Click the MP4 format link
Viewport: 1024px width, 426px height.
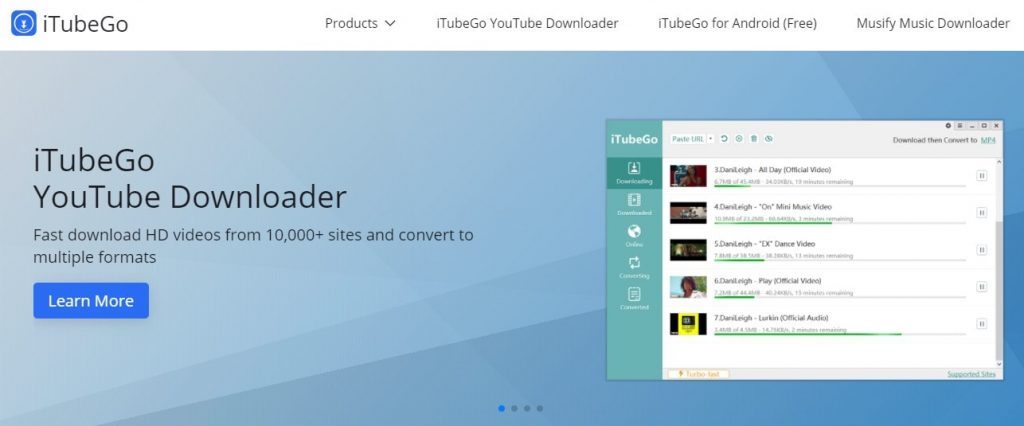988,140
